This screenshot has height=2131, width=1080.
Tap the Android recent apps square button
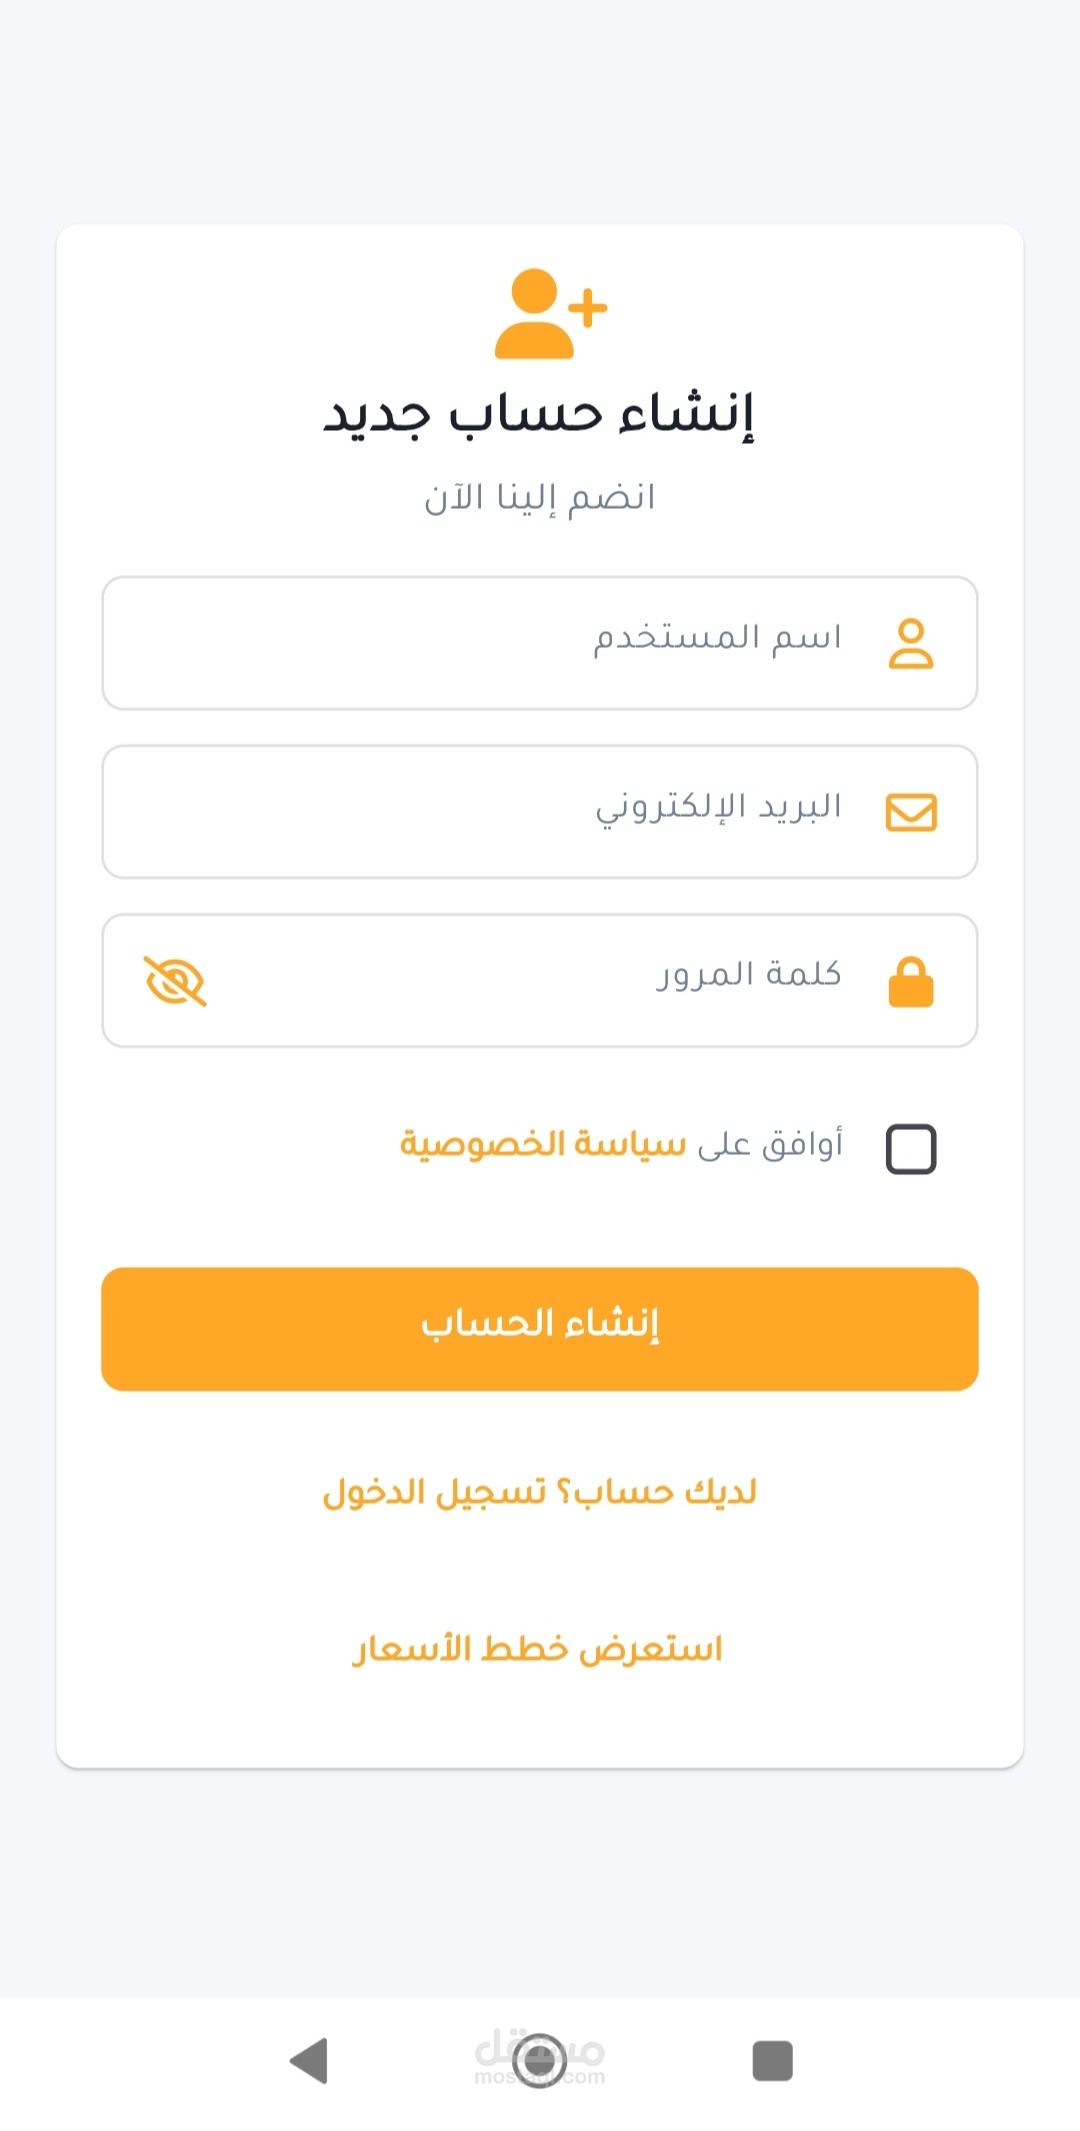[772, 2061]
